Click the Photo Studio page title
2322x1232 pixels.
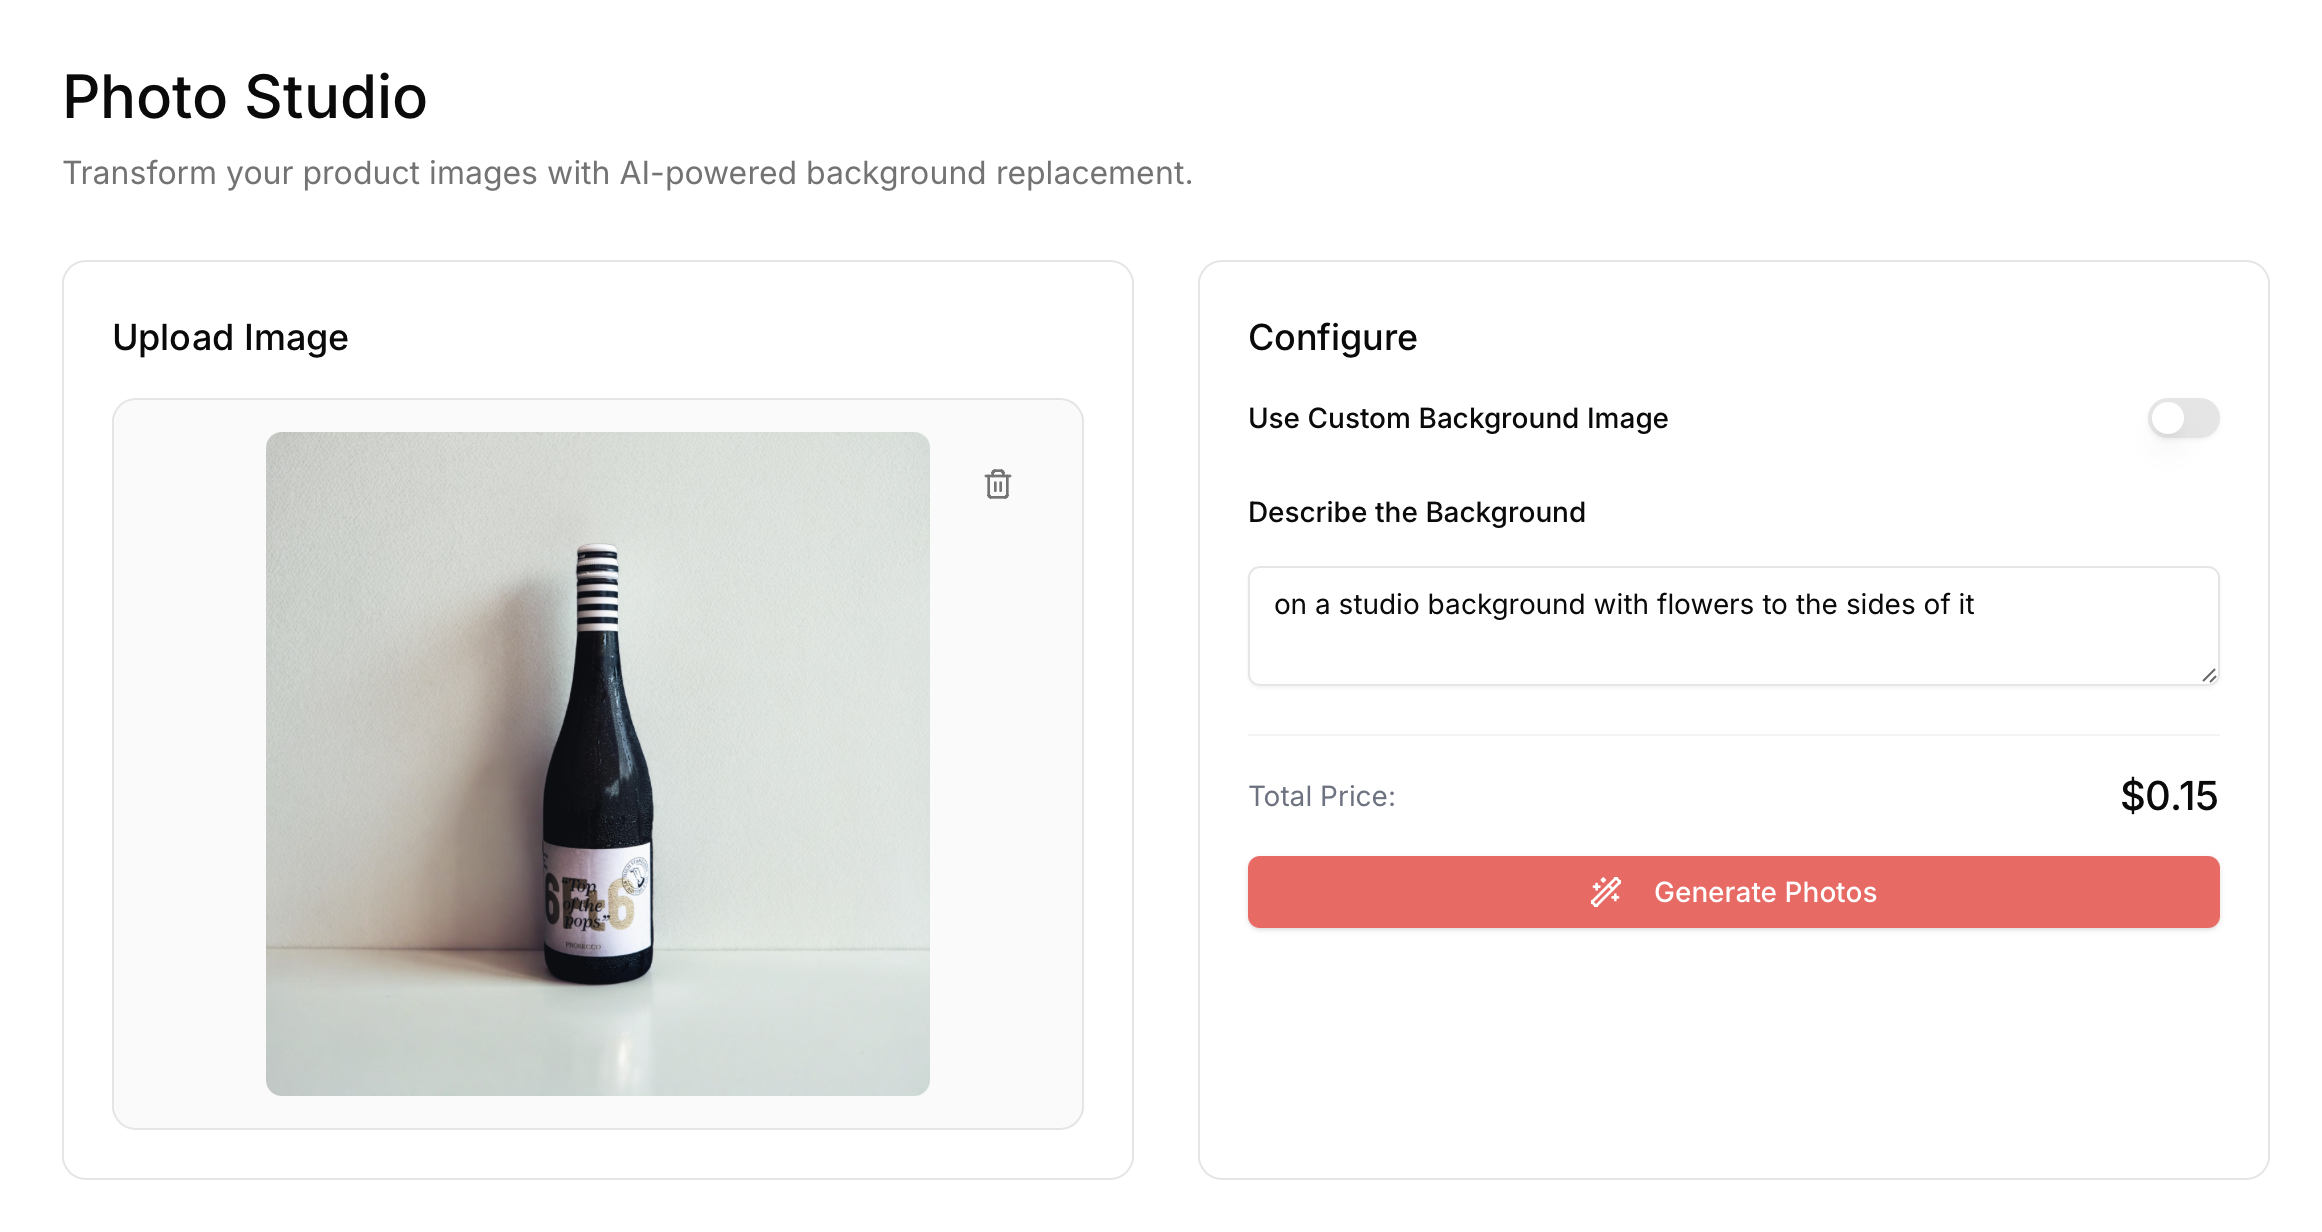pos(245,97)
